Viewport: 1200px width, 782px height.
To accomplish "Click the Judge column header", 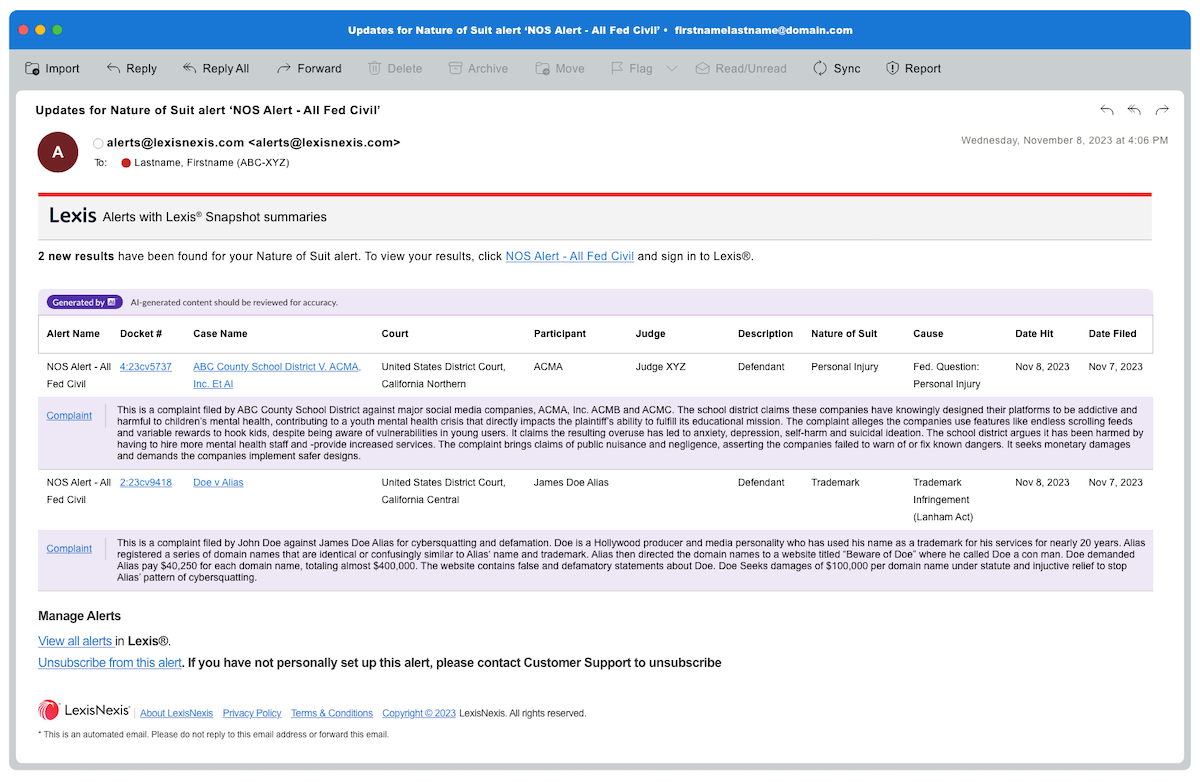I will pos(650,334).
